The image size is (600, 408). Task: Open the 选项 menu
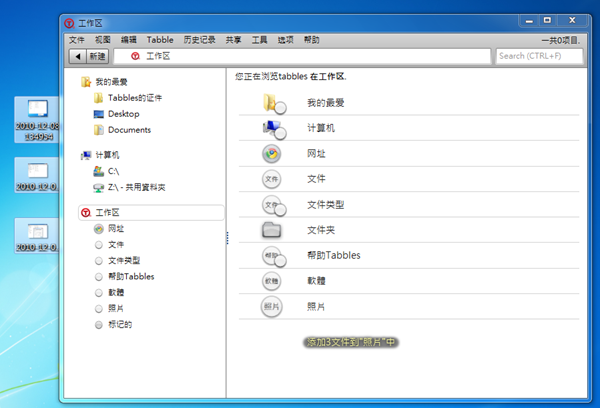click(x=285, y=40)
